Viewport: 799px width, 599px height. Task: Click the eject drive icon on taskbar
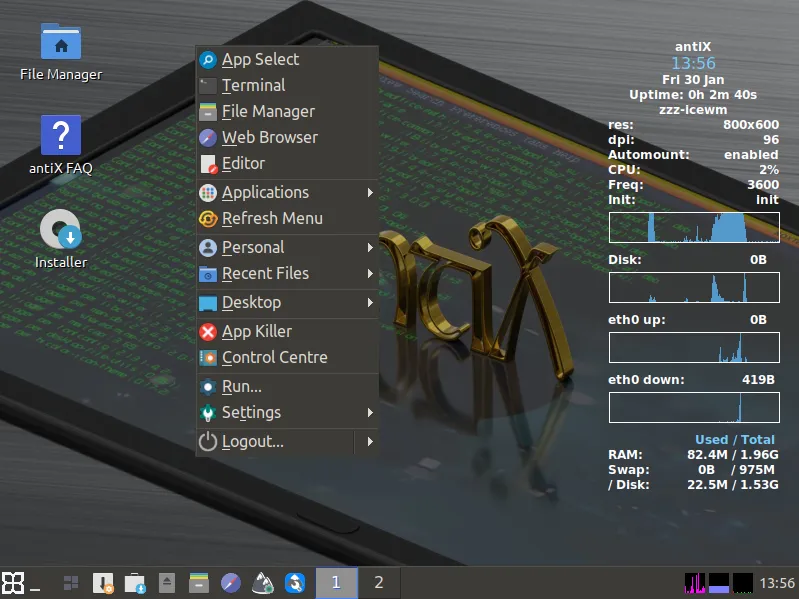pos(167,583)
